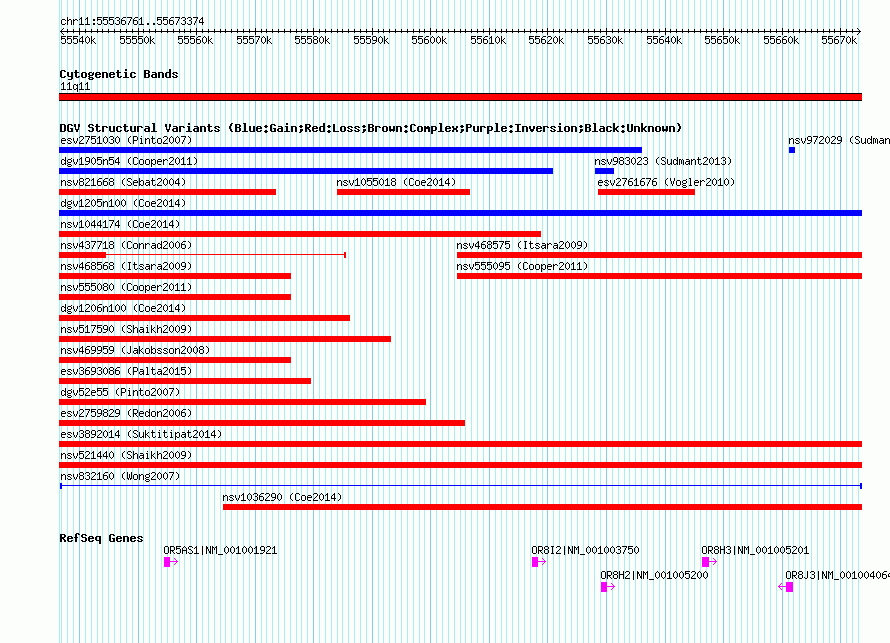The height and width of the screenshot is (643, 890).
Task: Open OR8H3|NM_001005201 gene label
Action: [755, 550]
